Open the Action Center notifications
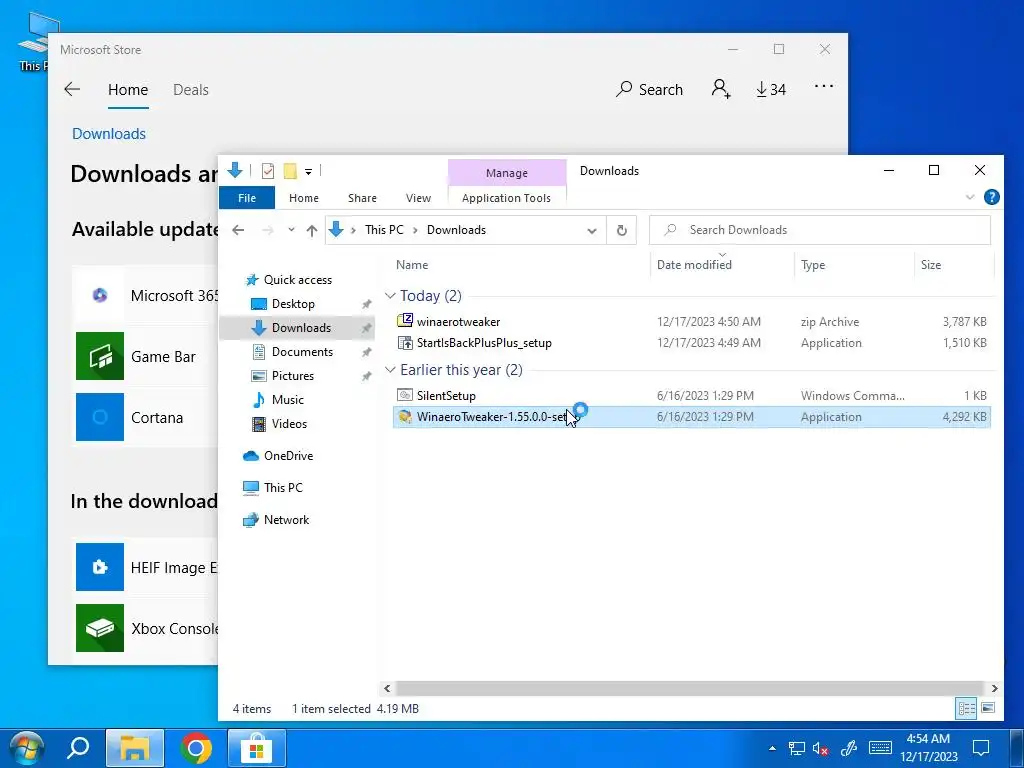Viewport: 1024px width, 768px height. [x=981, y=748]
